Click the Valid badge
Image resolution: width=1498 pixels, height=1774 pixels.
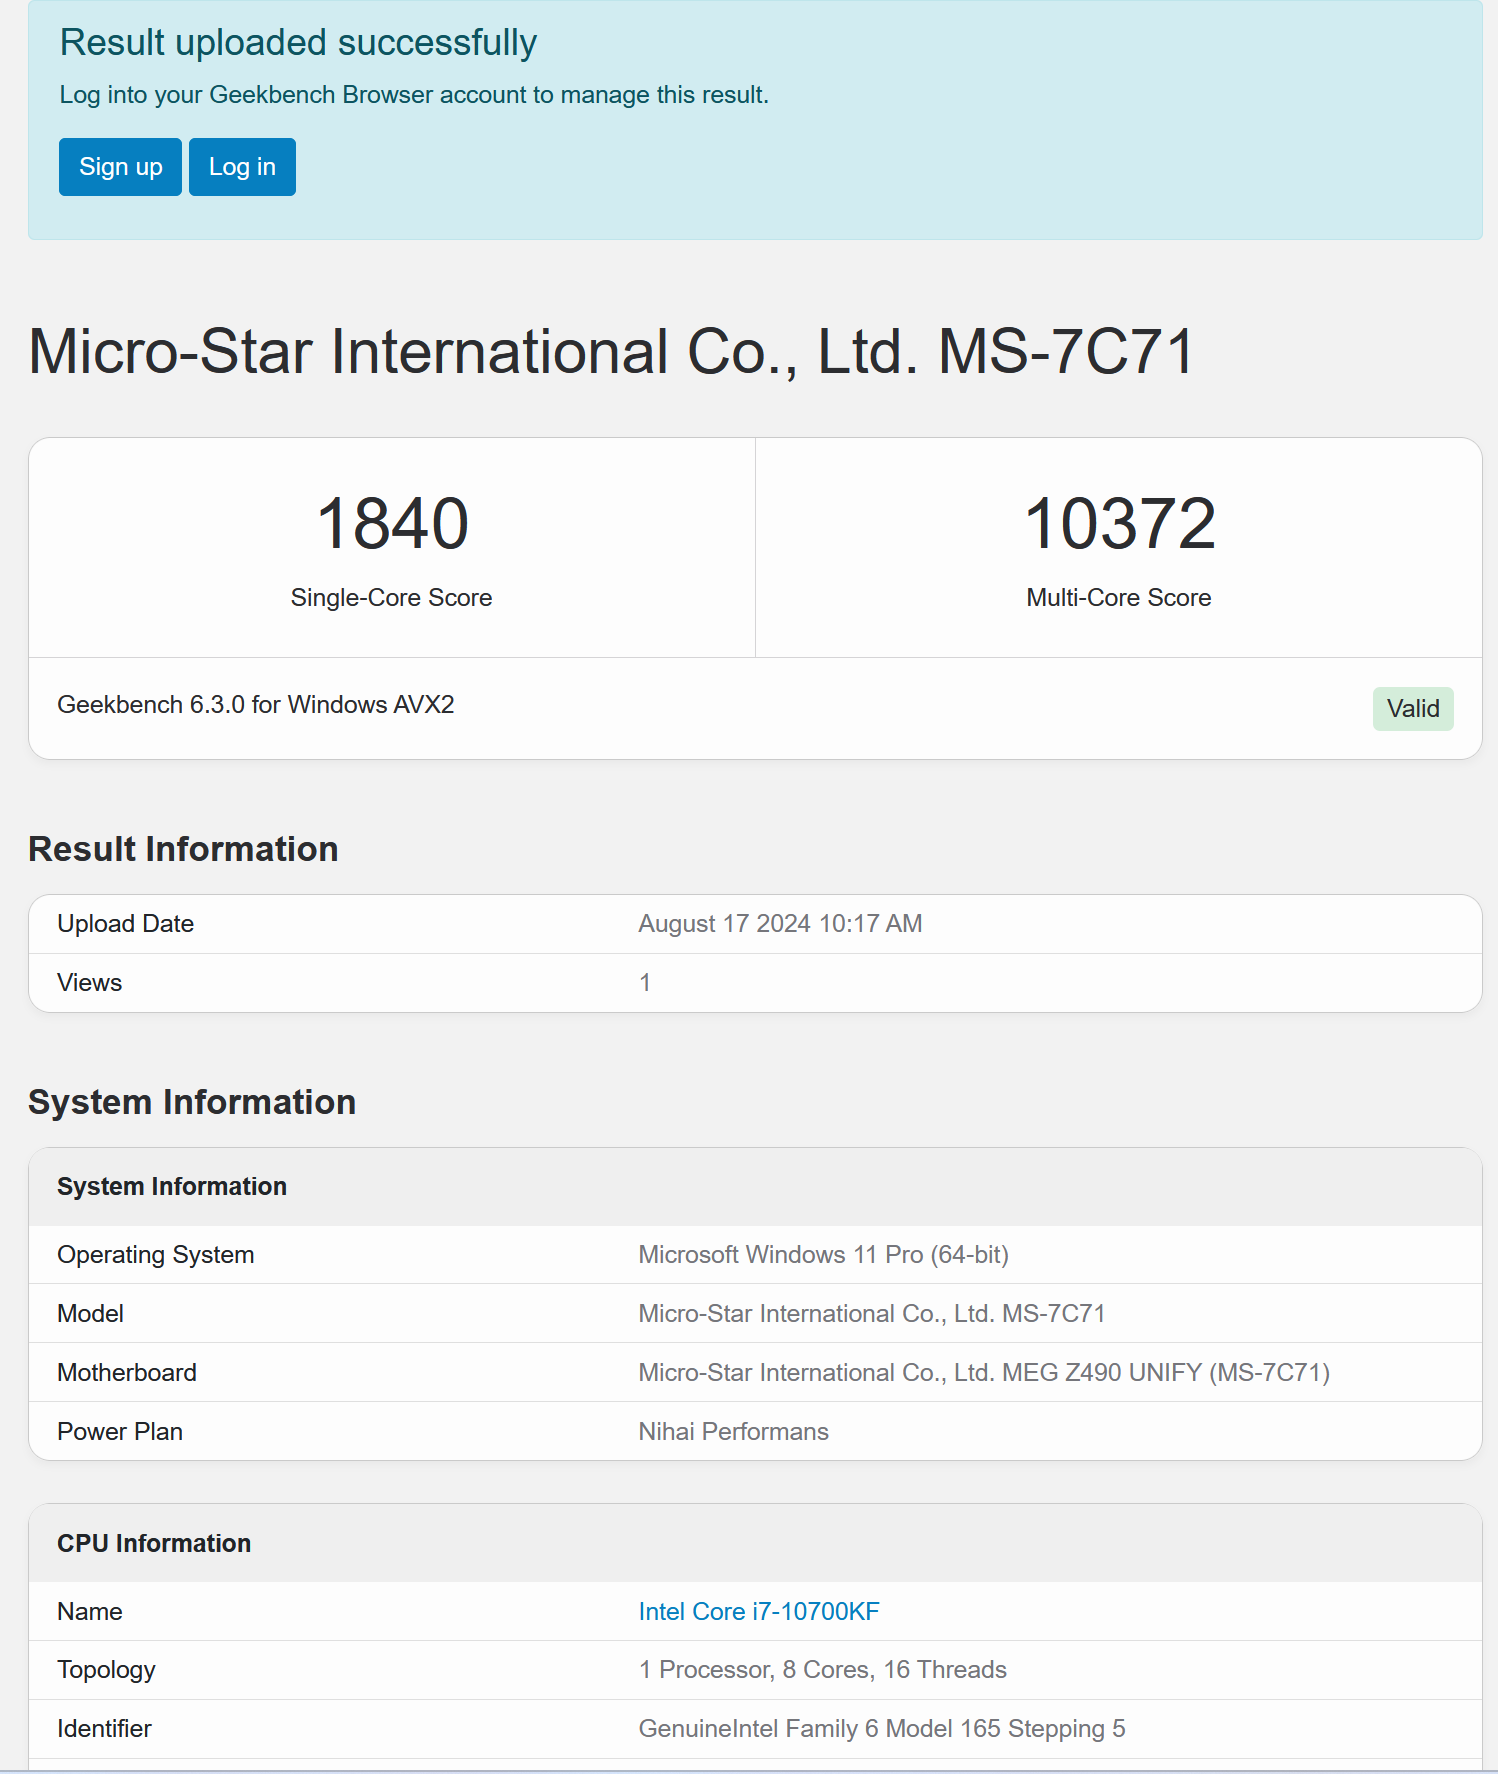(1413, 709)
